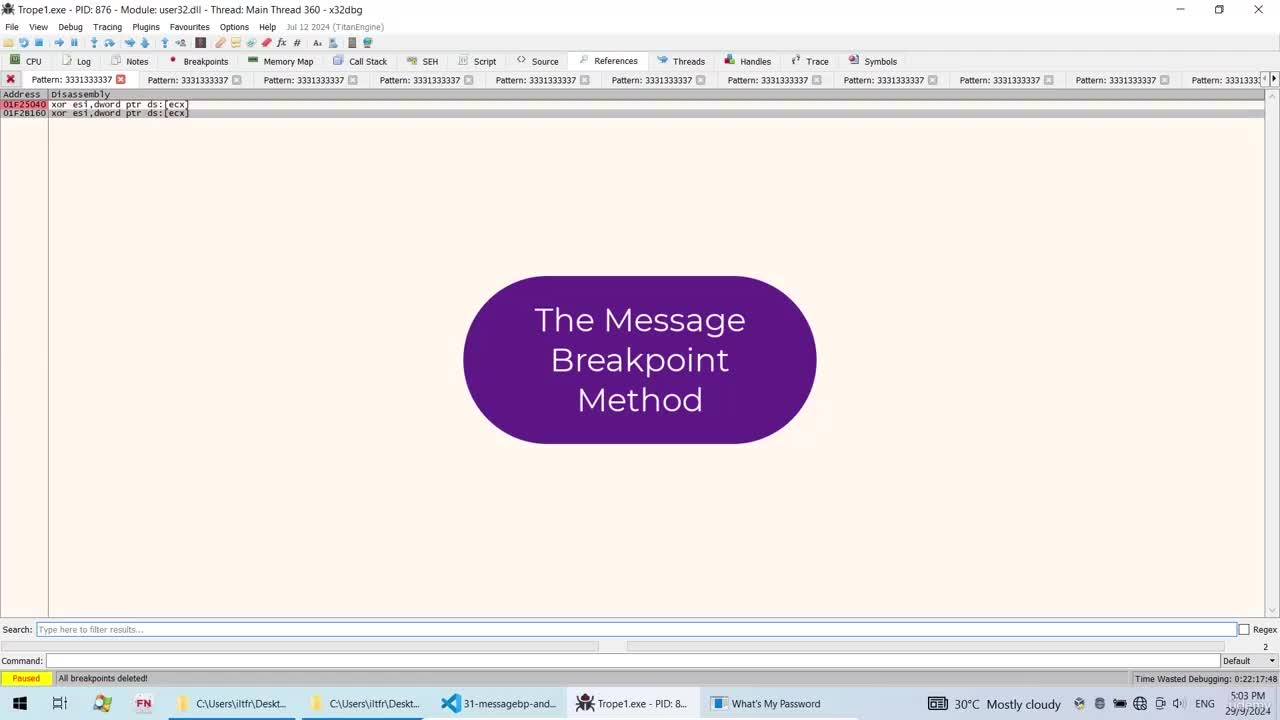The image size is (1280, 720).
Task: Open the Patches bandage icon
Action: pos(220,43)
